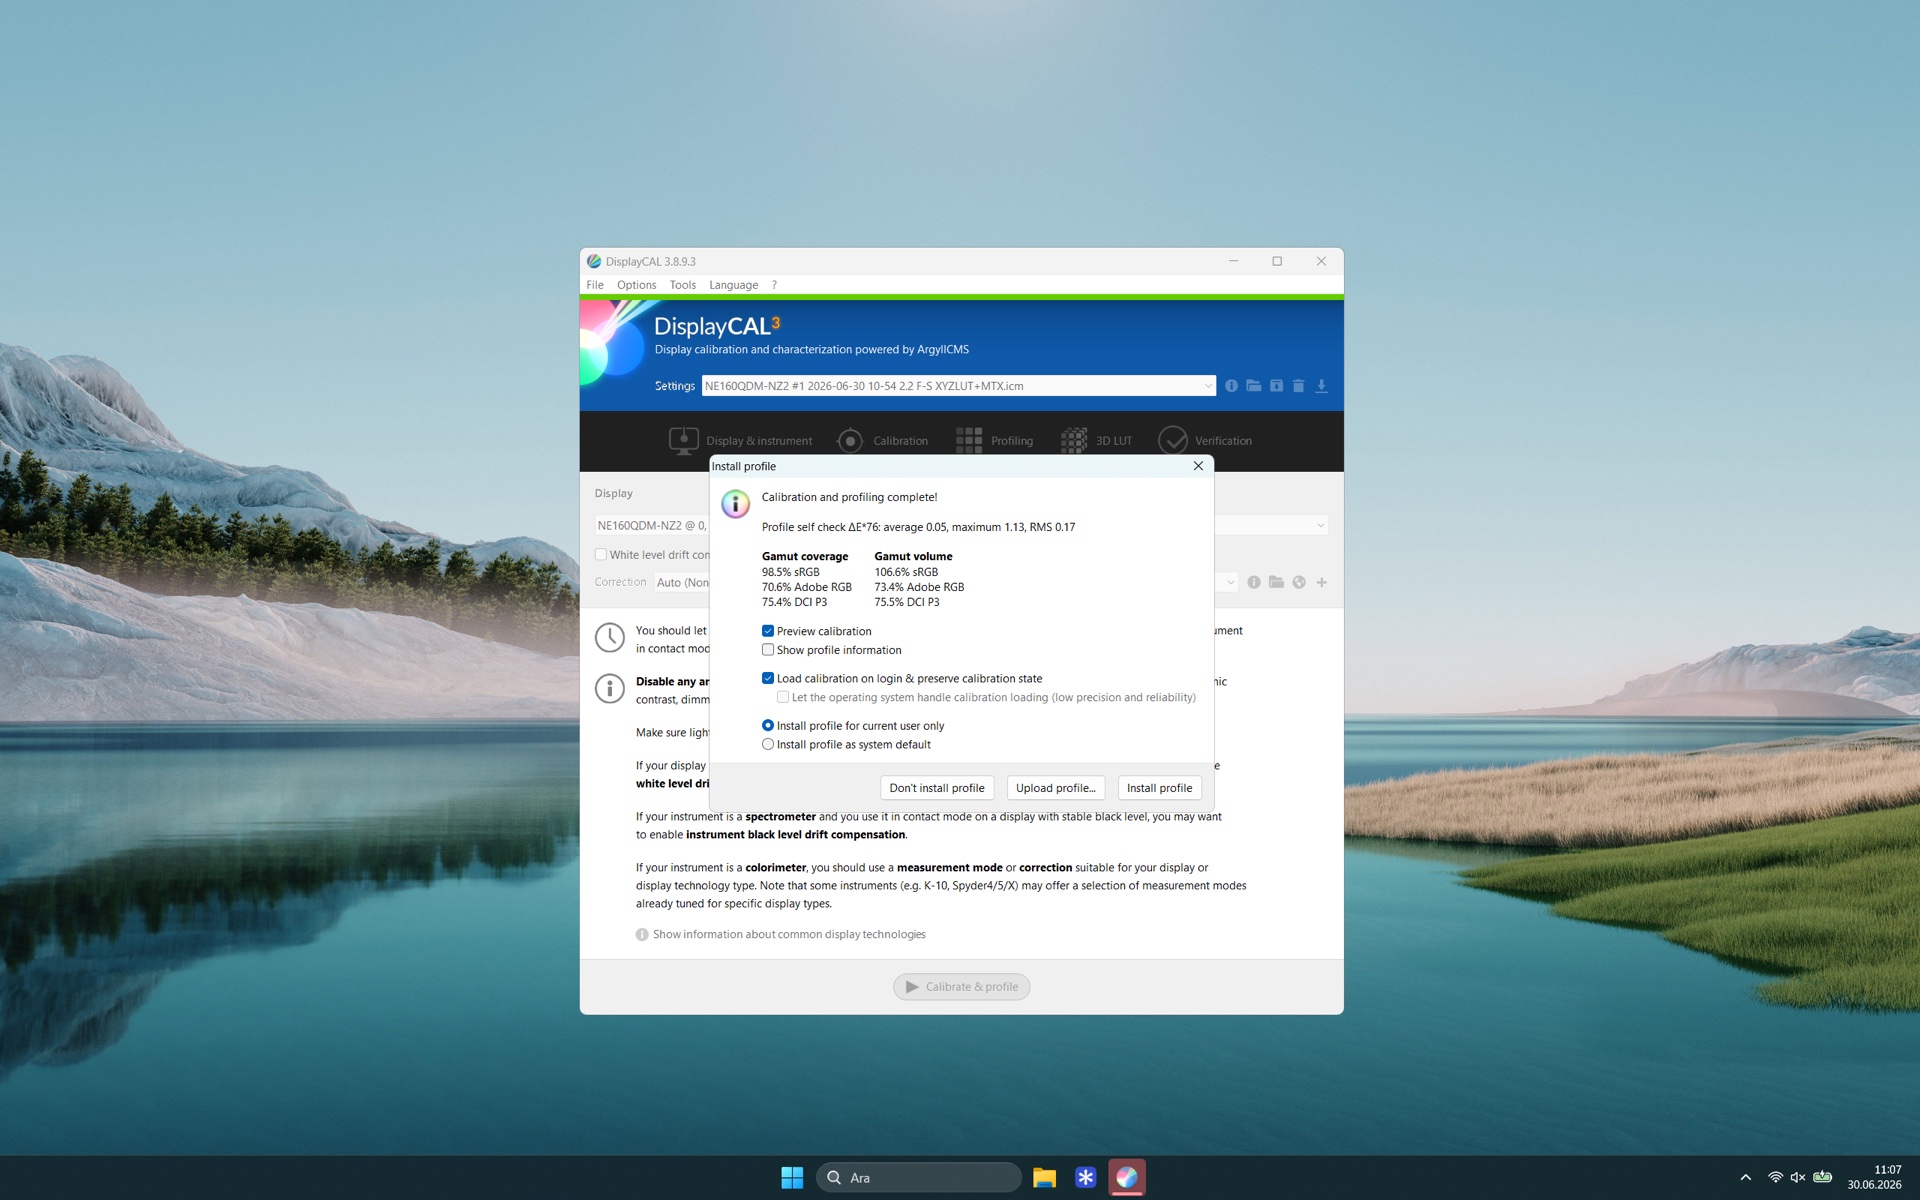Open settings file via folder icon
The width and height of the screenshot is (1920, 1200).
click(1253, 386)
